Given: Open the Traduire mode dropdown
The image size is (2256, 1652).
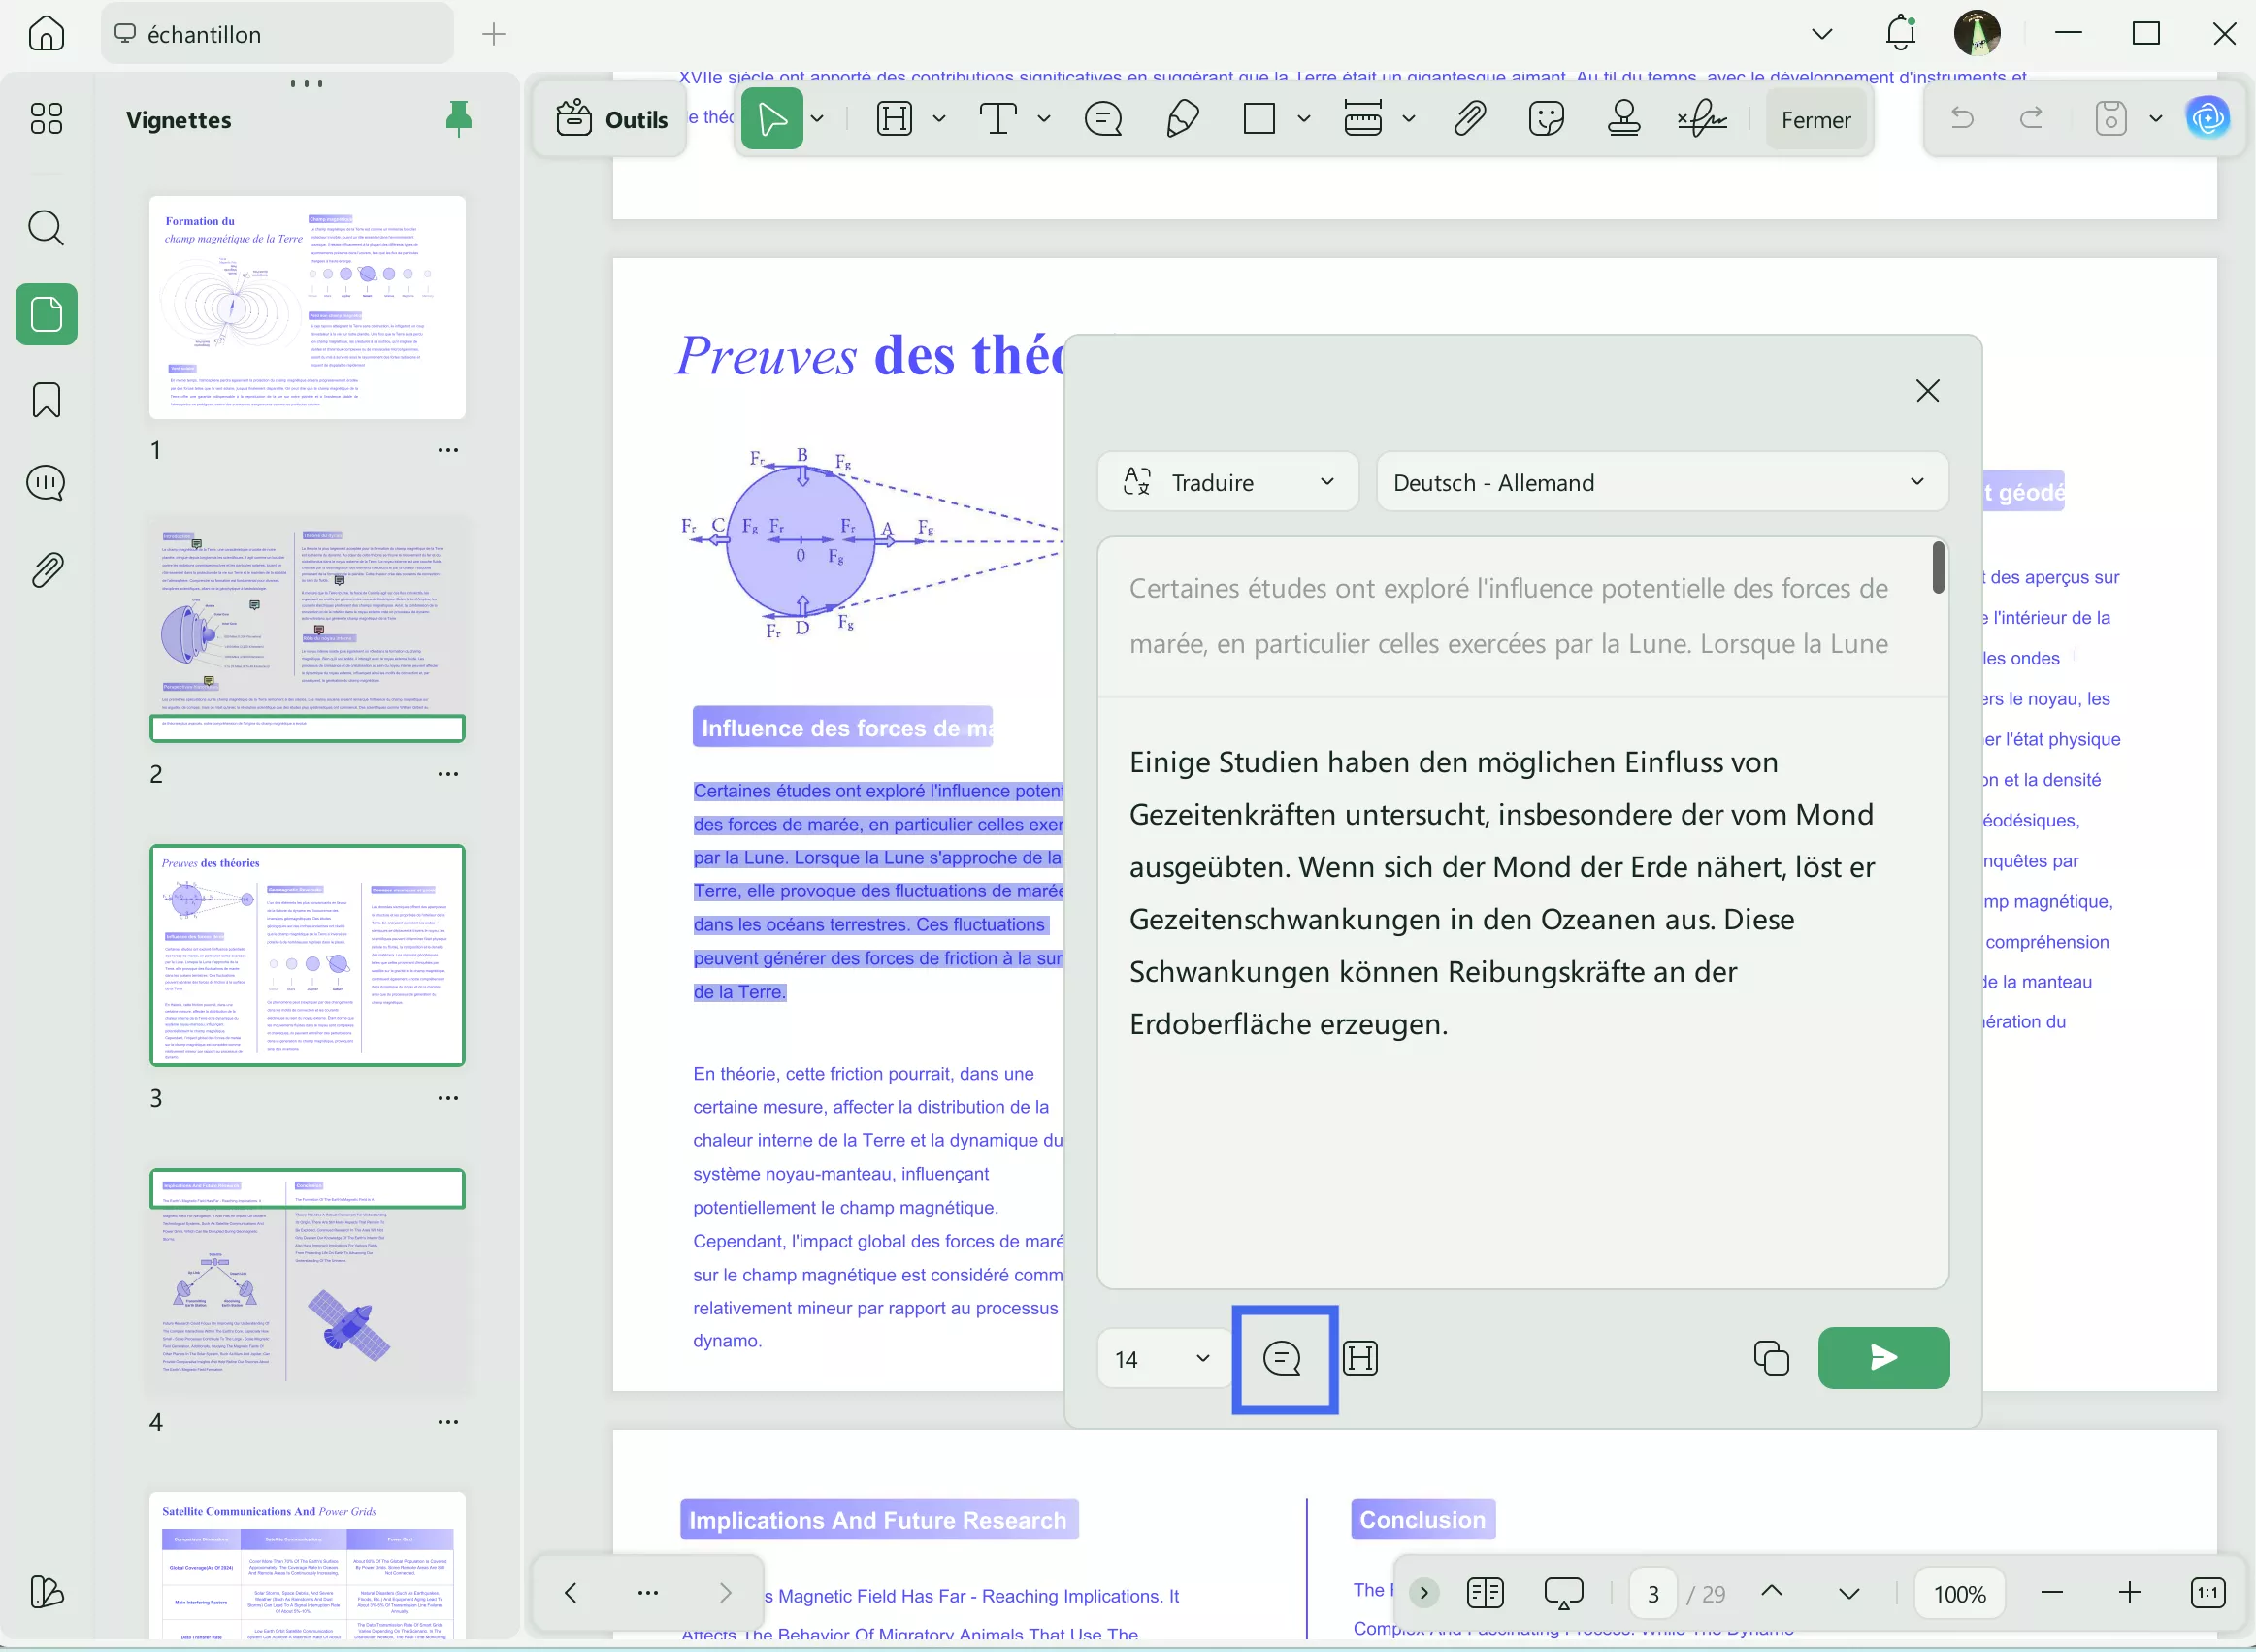Looking at the screenshot, I should (1227, 482).
